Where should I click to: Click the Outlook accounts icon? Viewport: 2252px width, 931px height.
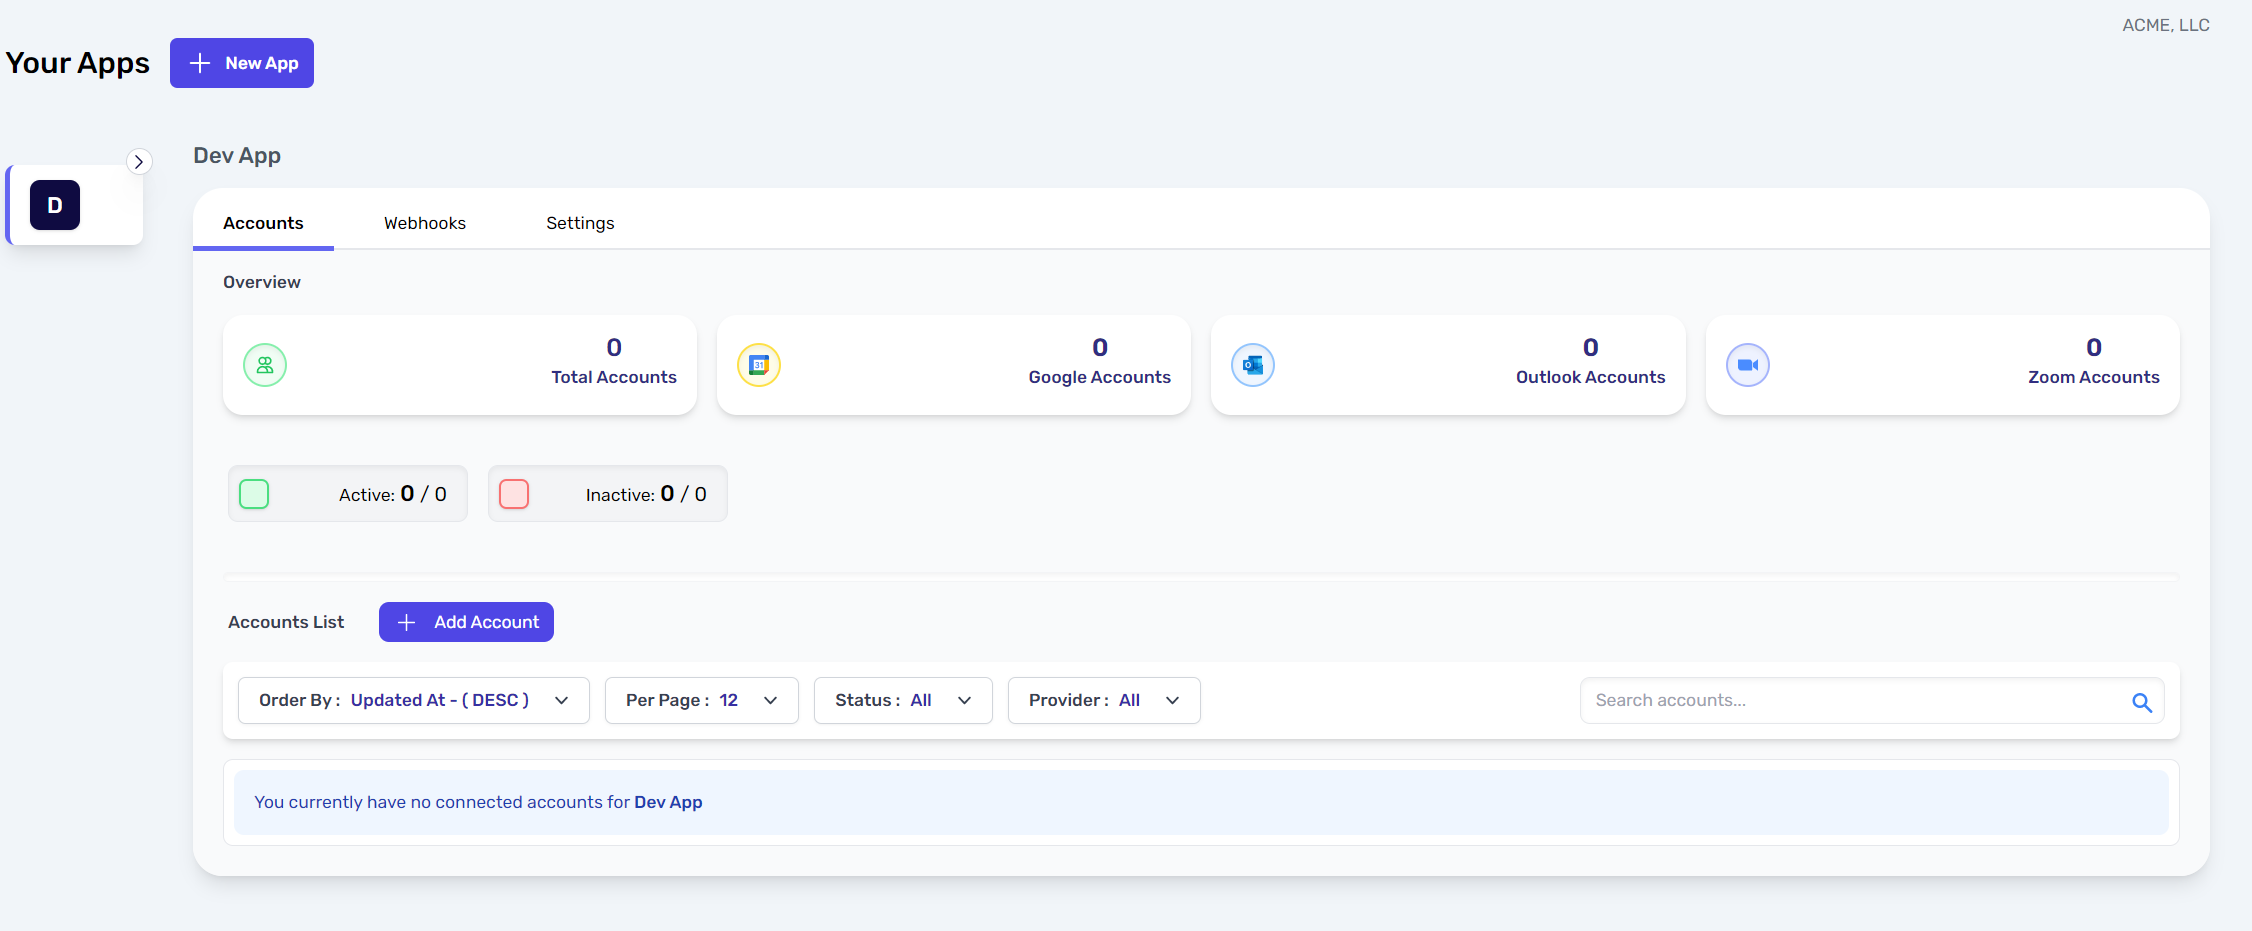1253,365
